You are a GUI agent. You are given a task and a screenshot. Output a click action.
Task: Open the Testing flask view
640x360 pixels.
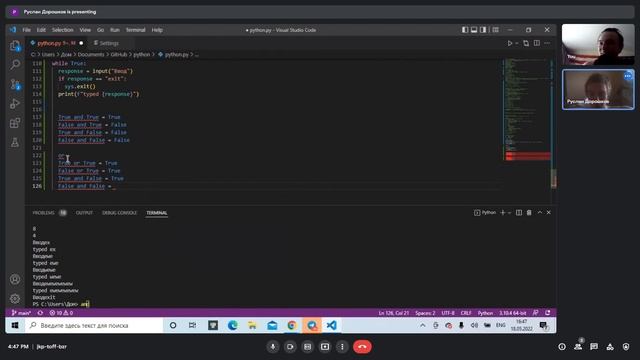tap(15, 142)
